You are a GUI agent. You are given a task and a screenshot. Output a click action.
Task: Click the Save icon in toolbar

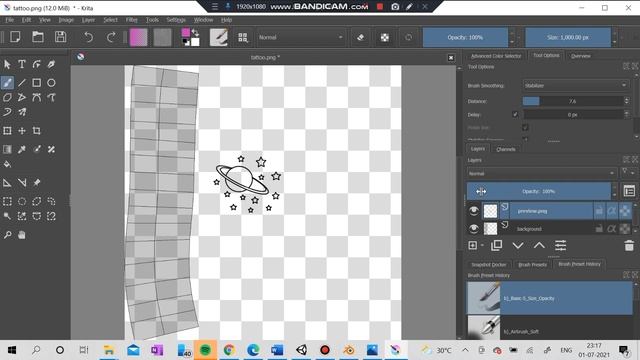click(60, 37)
